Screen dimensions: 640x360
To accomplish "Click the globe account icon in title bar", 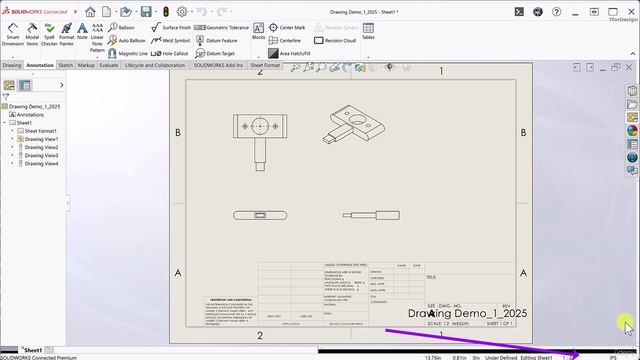I will (x=538, y=12).
